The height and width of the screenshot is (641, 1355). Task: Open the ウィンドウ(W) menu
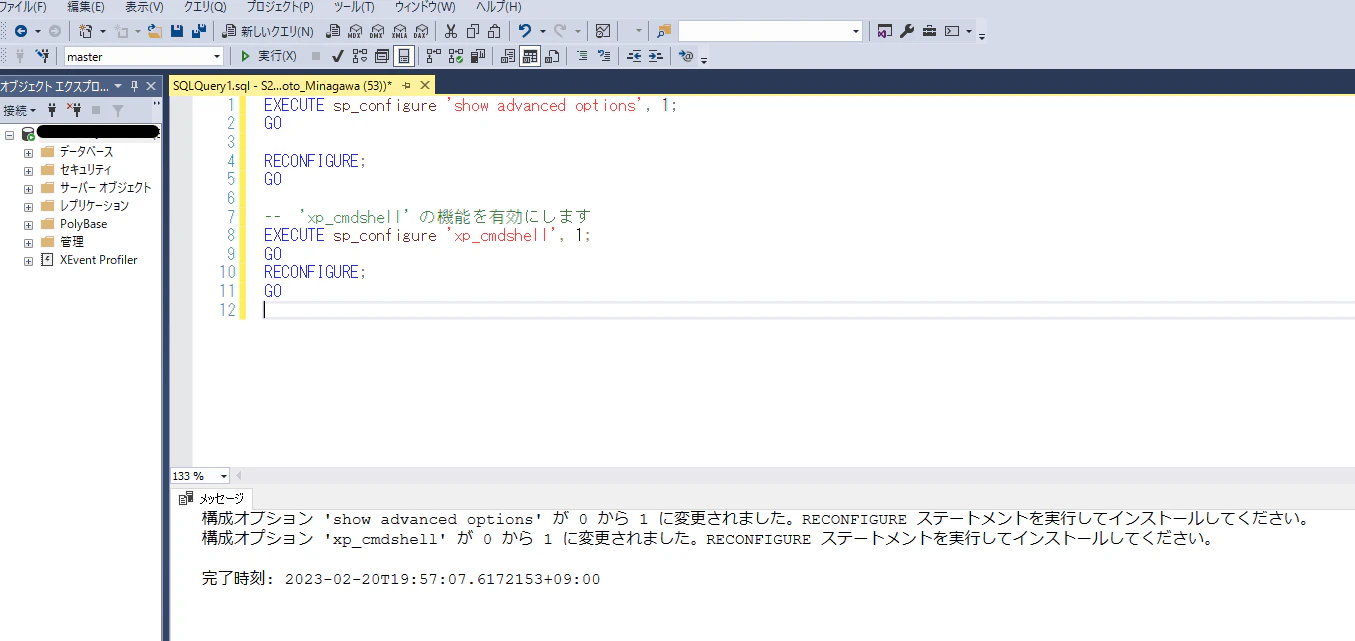point(425,7)
